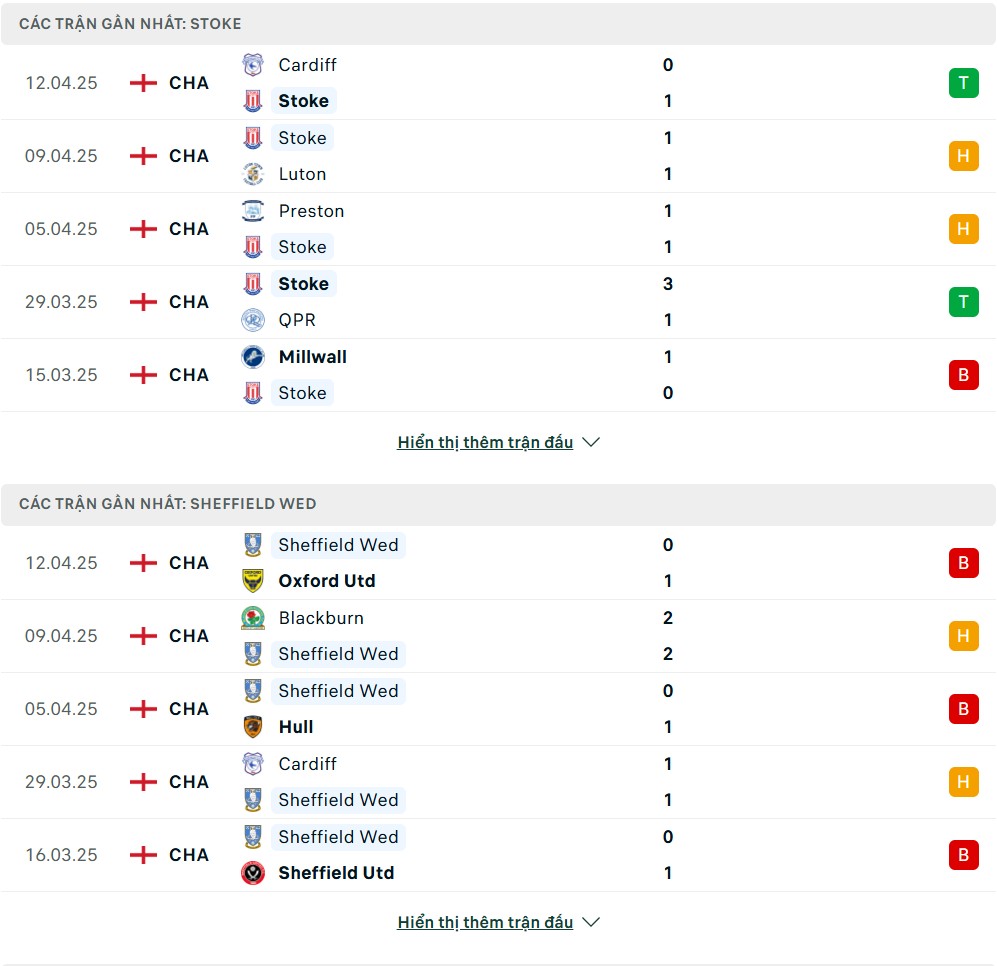Click the Hull club crest icon
Image resolution: width=997 pixels, height=966 pixels.
[x=253, y=727]
